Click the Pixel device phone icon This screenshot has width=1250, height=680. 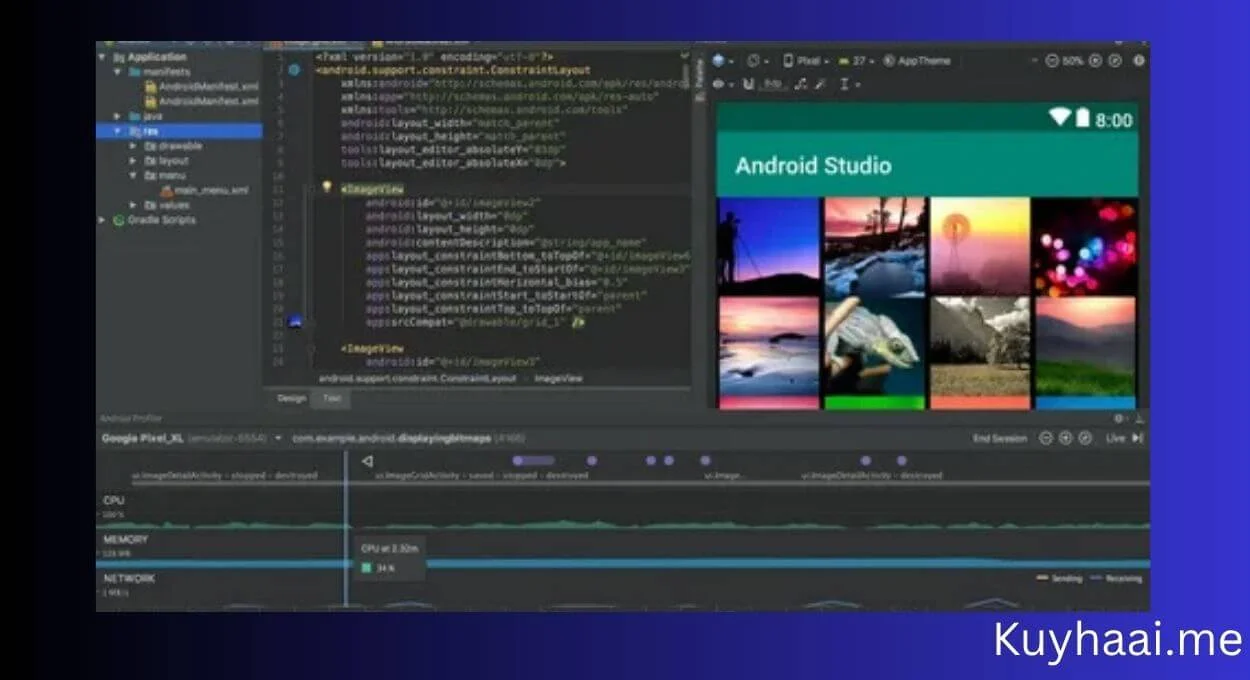[788, 61]
